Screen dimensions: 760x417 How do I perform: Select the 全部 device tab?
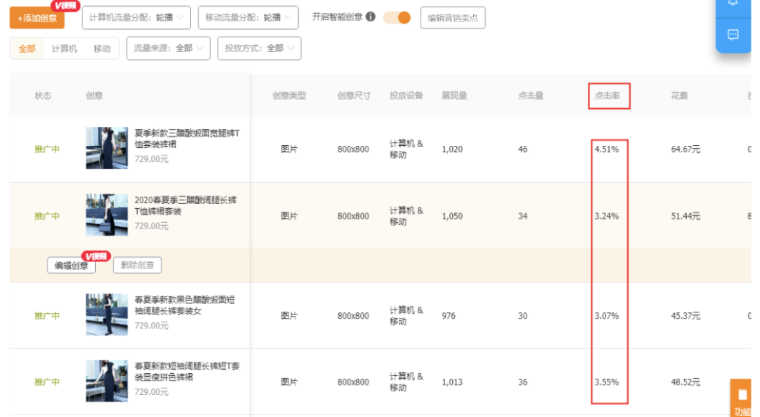27,48
